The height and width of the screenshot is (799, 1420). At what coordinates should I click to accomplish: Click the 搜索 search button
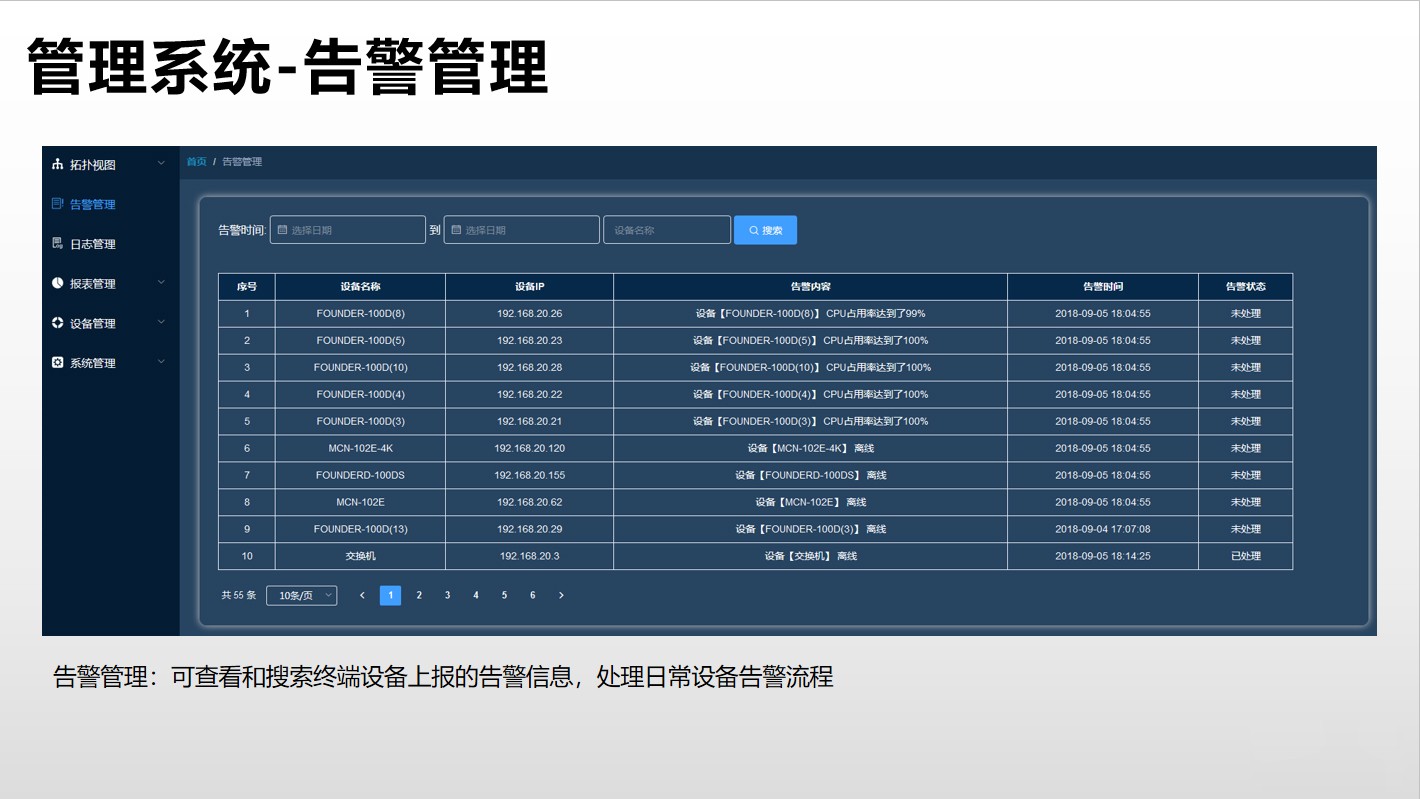[765, 230]
